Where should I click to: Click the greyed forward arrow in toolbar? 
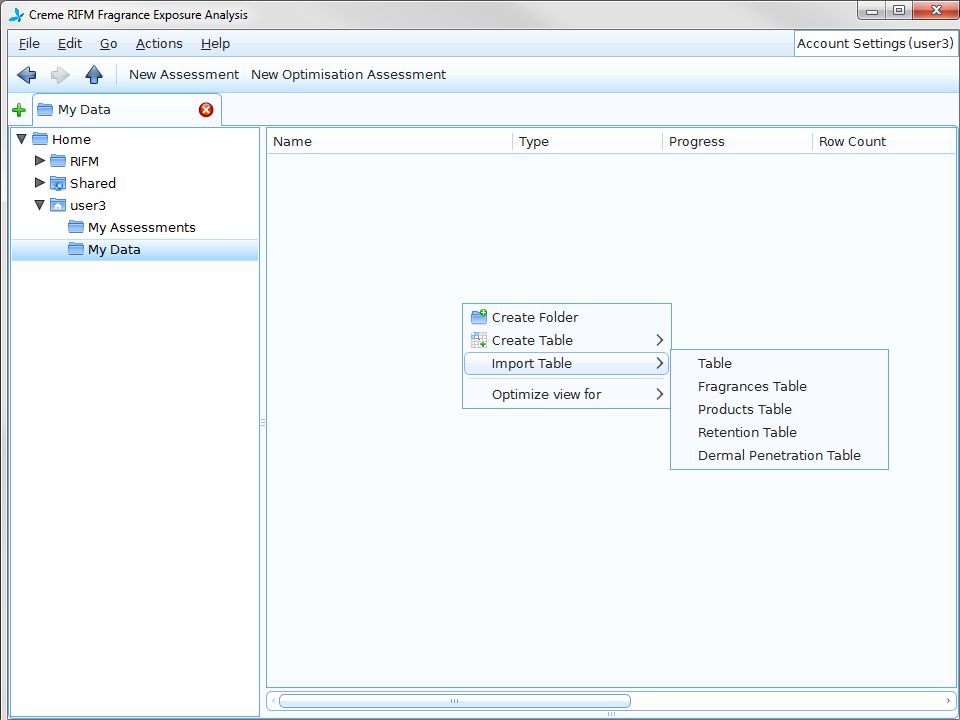pyautogui.click(x=60, y=75)
